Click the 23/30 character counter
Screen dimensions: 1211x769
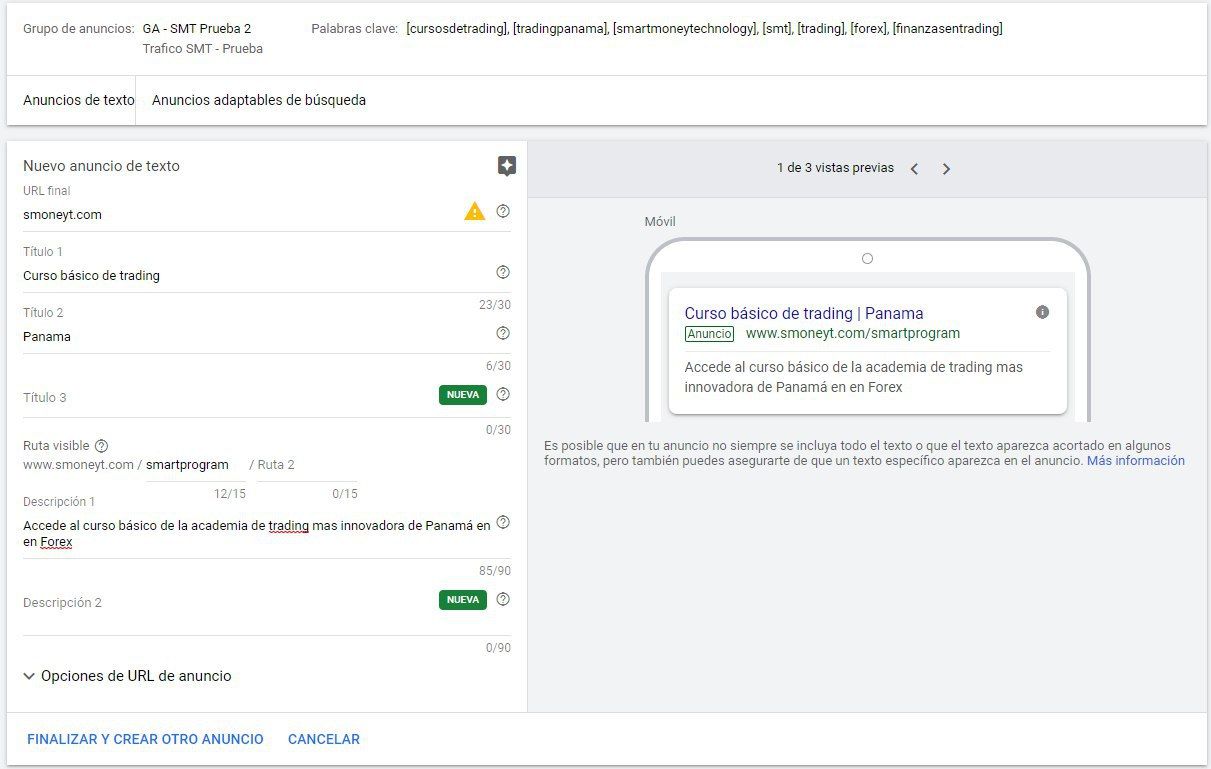494,304
